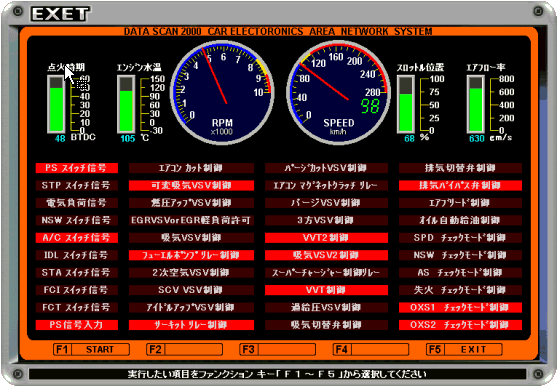Click the スーパーチャージャー制御リレー indicator
The width and height of the screenshot is (558, 387).
pos(326,273)
